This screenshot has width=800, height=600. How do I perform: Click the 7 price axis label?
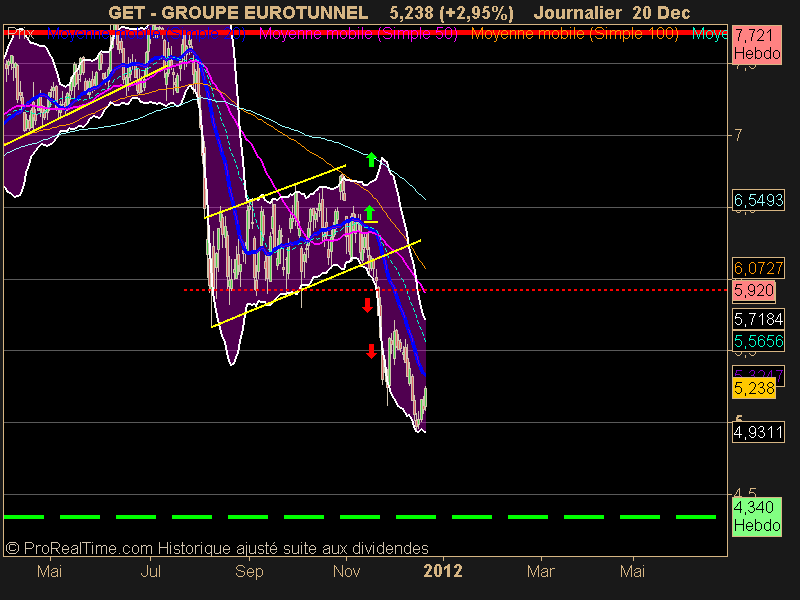(738, 135)
